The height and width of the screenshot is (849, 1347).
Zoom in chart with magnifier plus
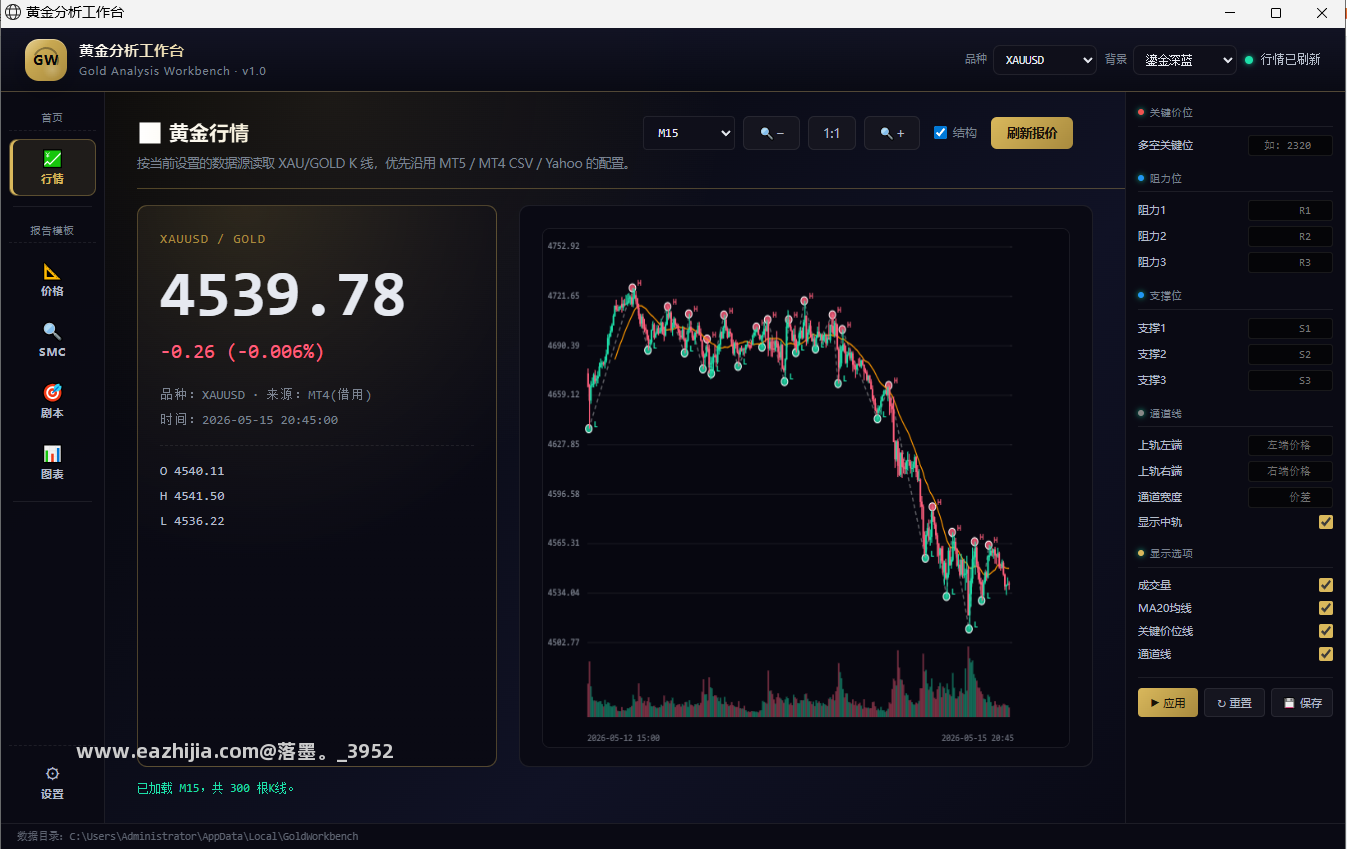point(892,133)
